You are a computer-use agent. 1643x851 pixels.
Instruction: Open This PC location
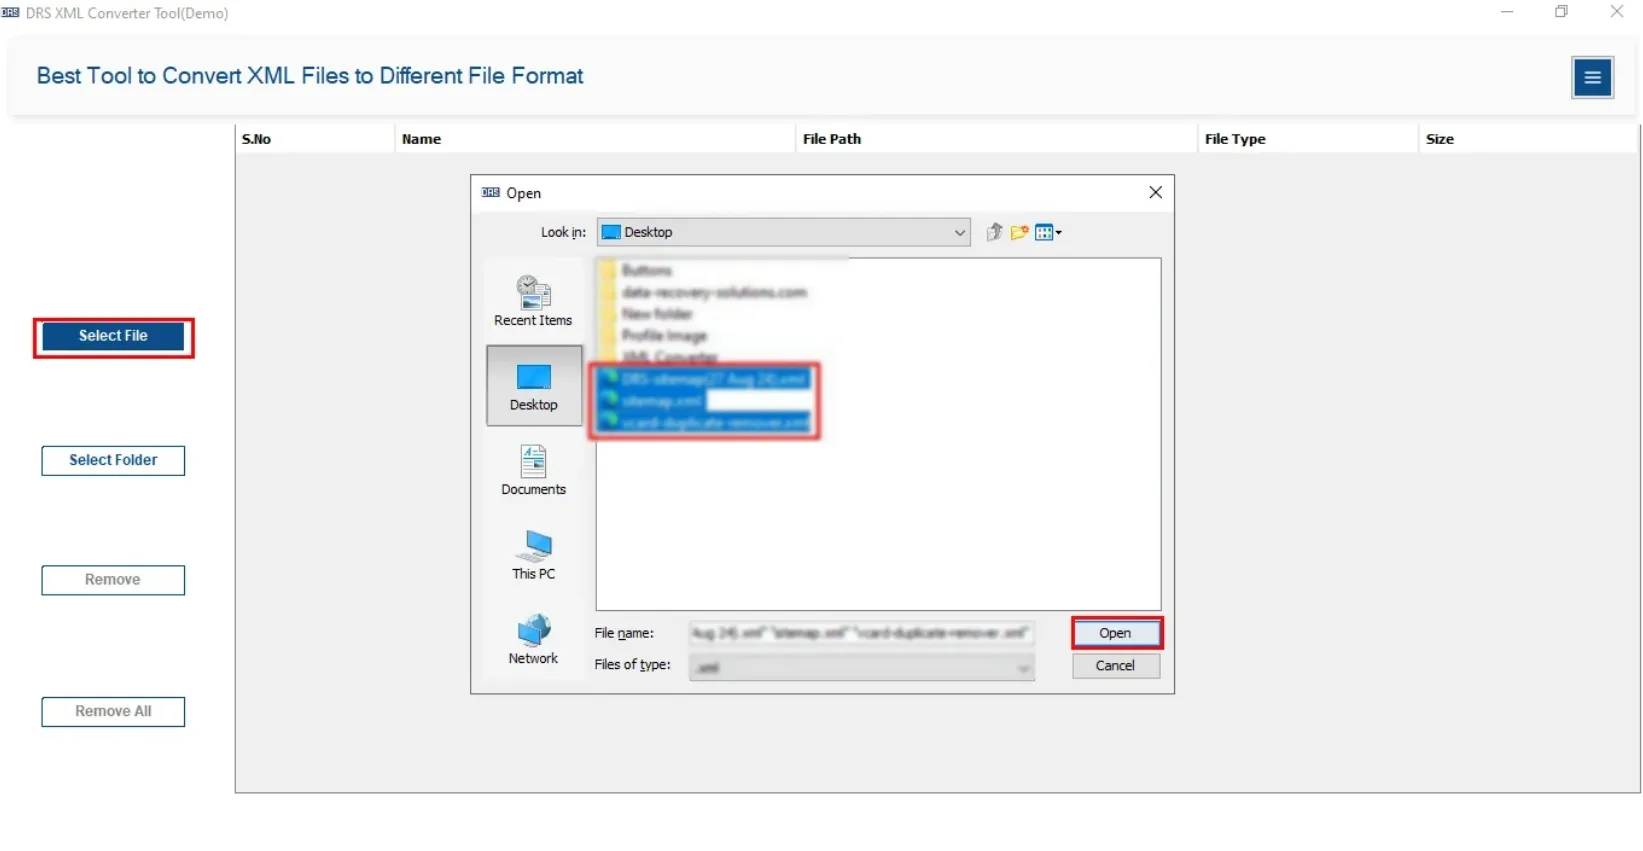point(533,555)
